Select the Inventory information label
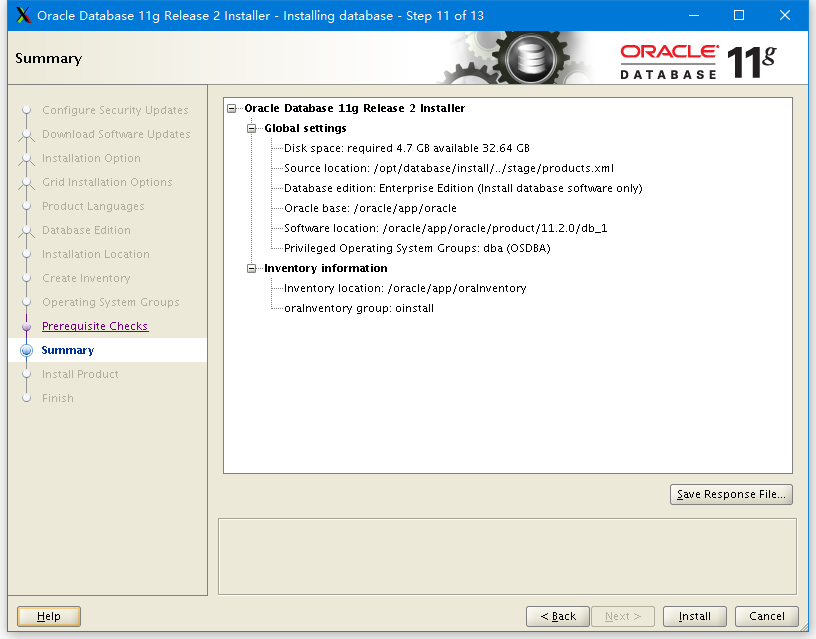Image resolution: width=816 pixels, height=639 pixels. click(326, 268)
